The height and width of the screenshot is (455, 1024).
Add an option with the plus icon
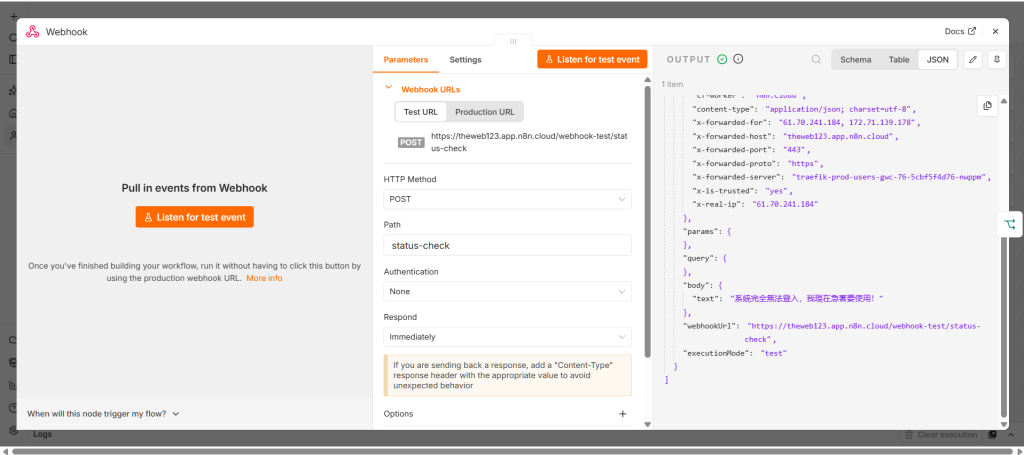[622, 414]
